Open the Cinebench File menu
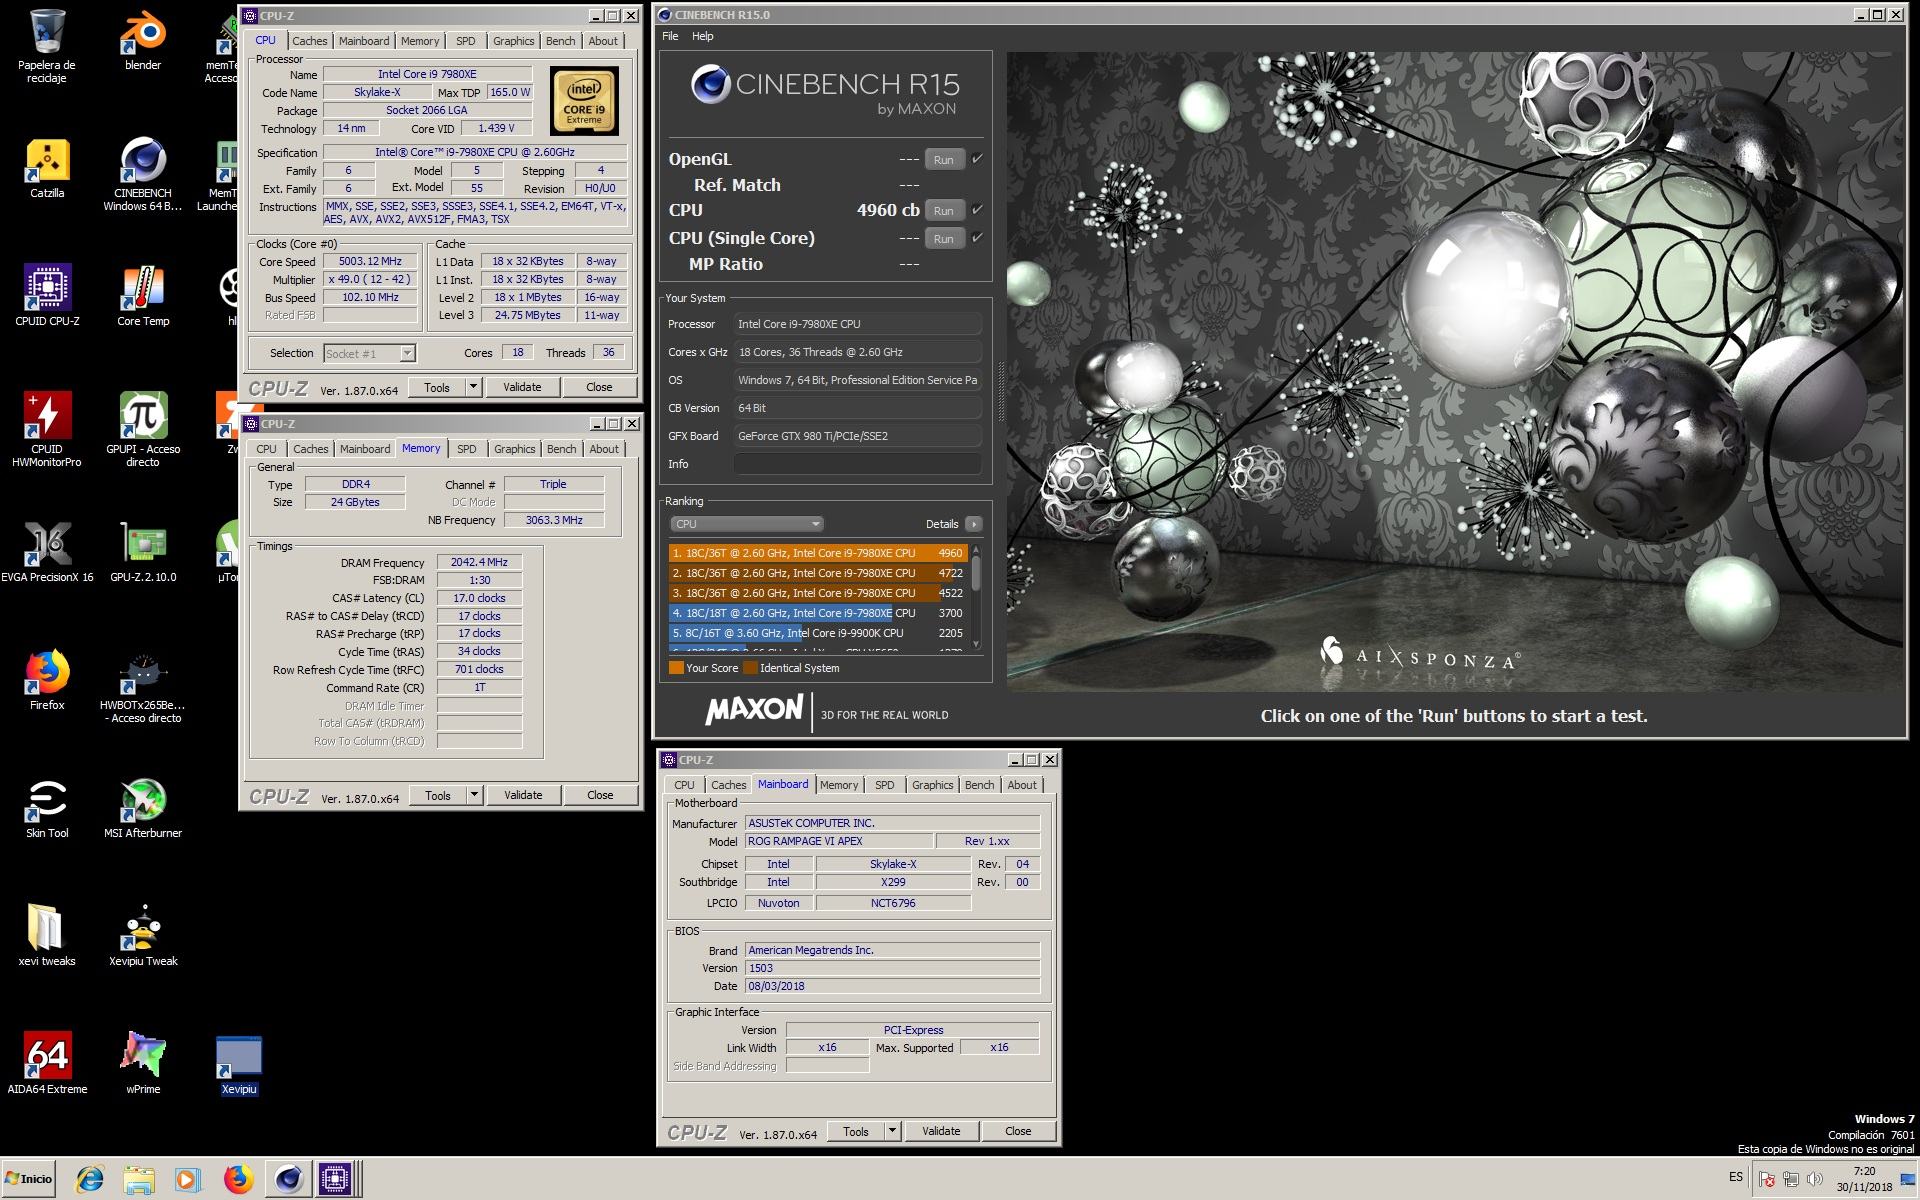Image resolution: width=1920 pixels, height=1200 pixels. click(x=670, y=36)
